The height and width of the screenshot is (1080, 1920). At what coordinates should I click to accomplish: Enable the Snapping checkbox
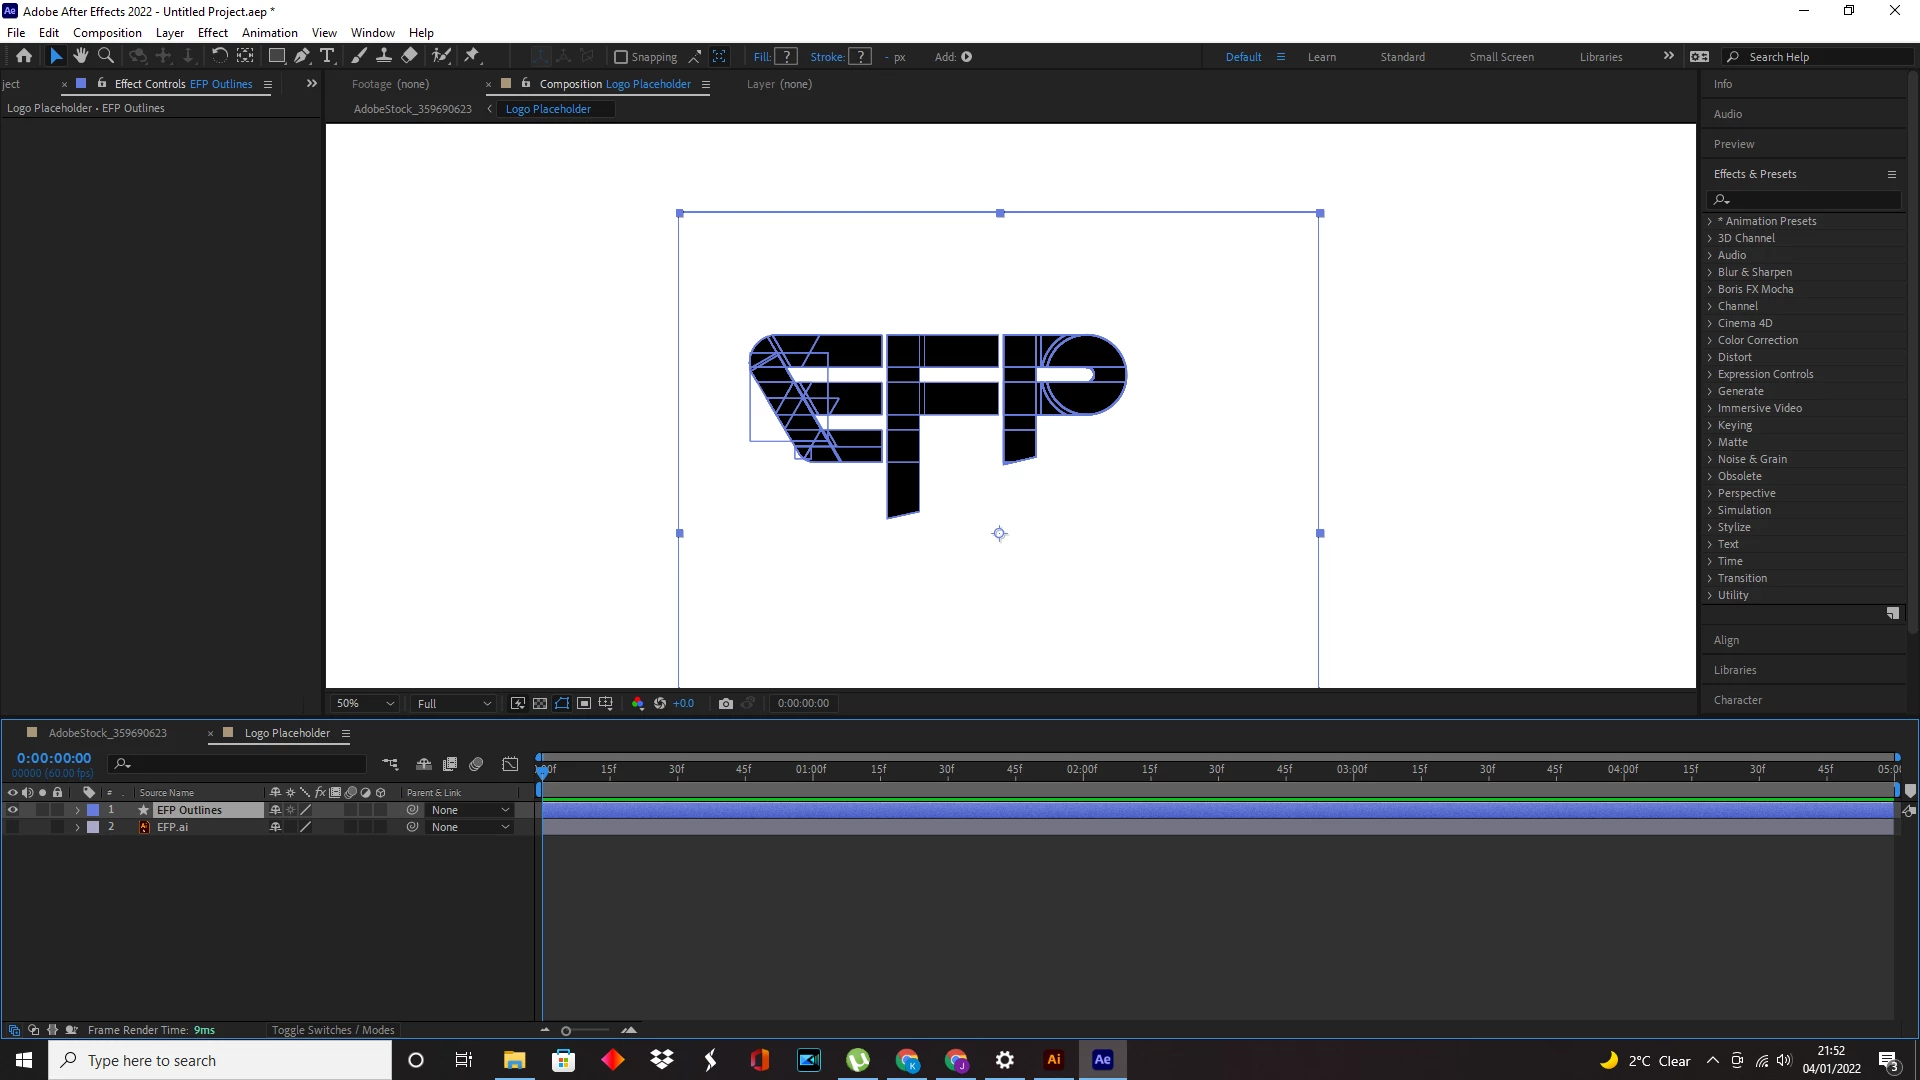[621, 57]
